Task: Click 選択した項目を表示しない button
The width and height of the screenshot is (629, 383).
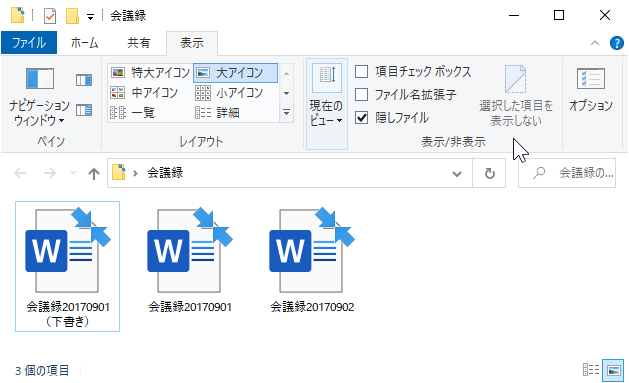Action: point(516,96)
